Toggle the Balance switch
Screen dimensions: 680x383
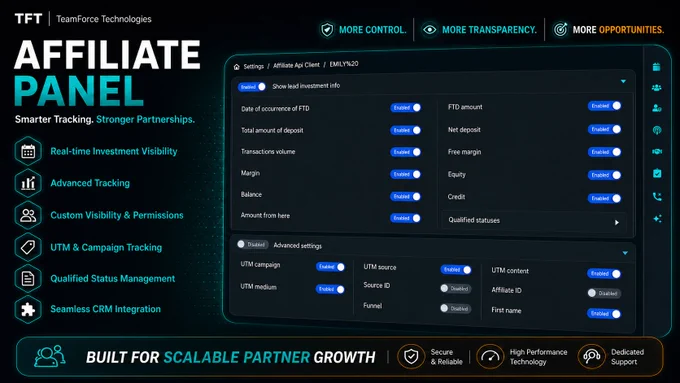point(405,196)
